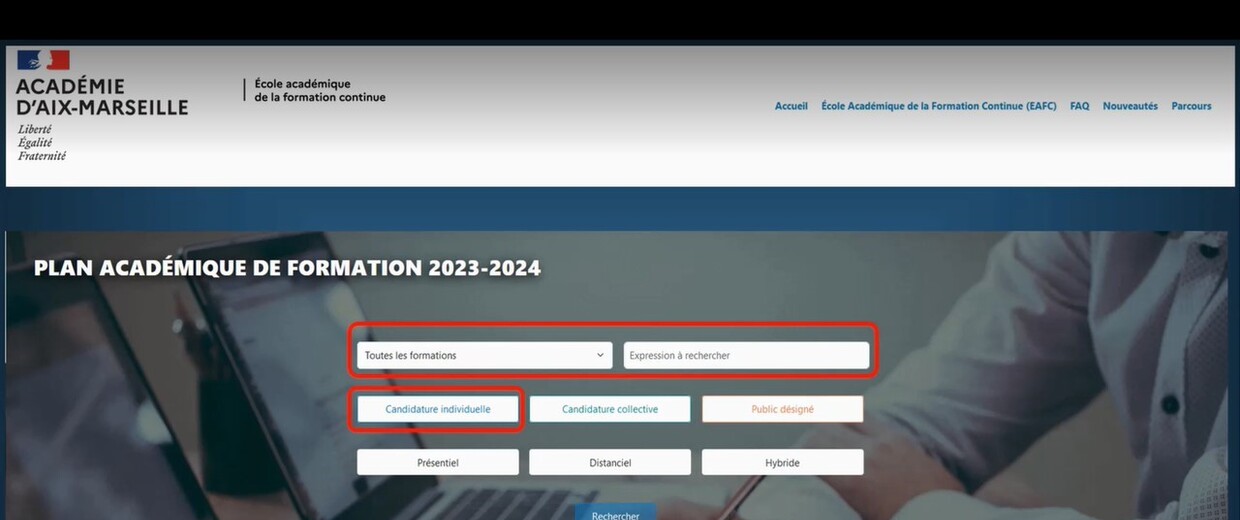The height and width of the screenshot is (520, 1240).
Task: Toggle the Hybride format filter
Action: 783,462
